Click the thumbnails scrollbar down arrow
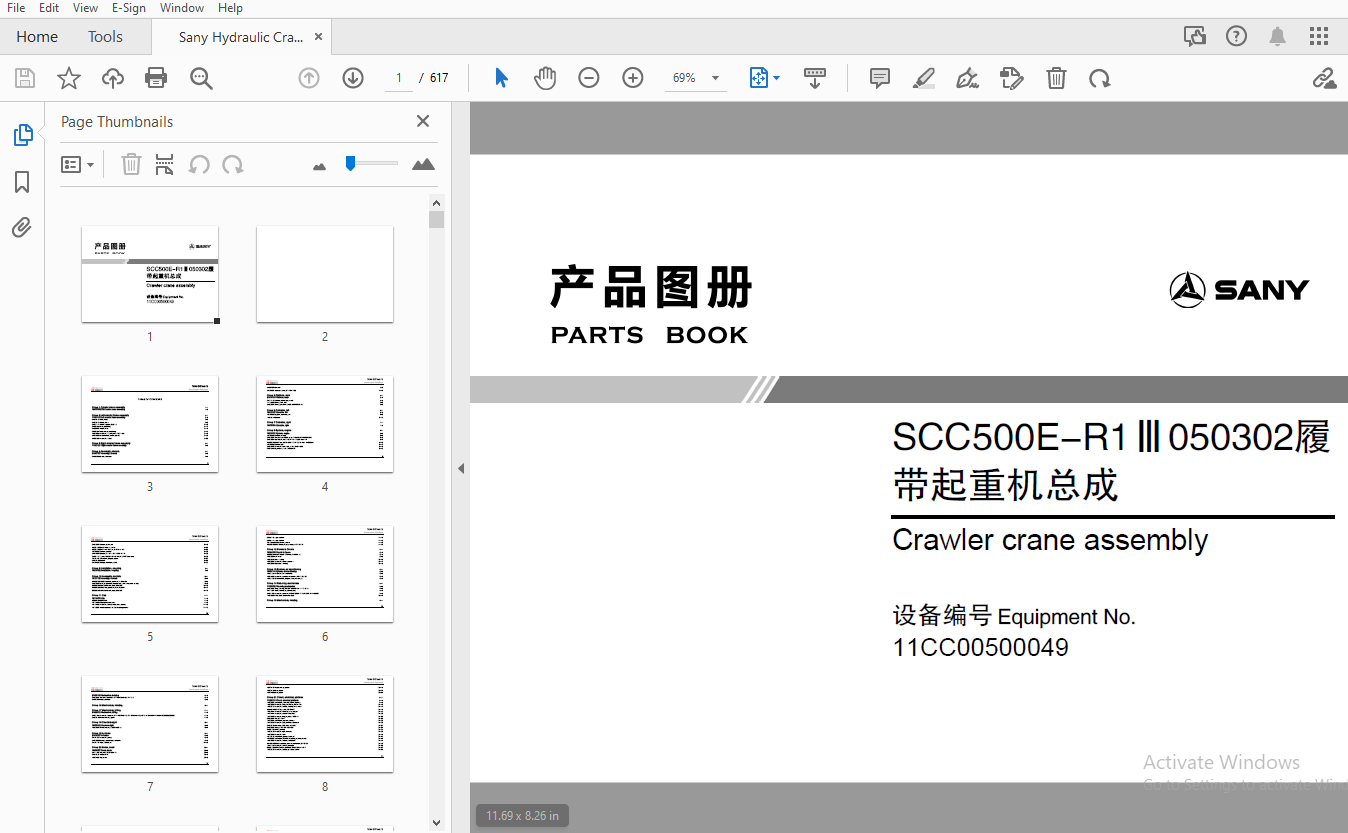 pyautogui.click(x=436, y=823)
